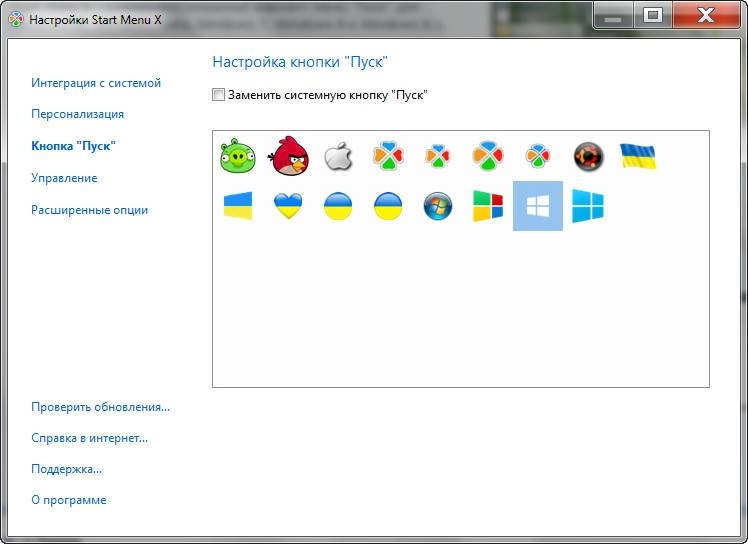Select the blue-yellow heart icon
Screen dimensions: 748x544
click(288, 206)
